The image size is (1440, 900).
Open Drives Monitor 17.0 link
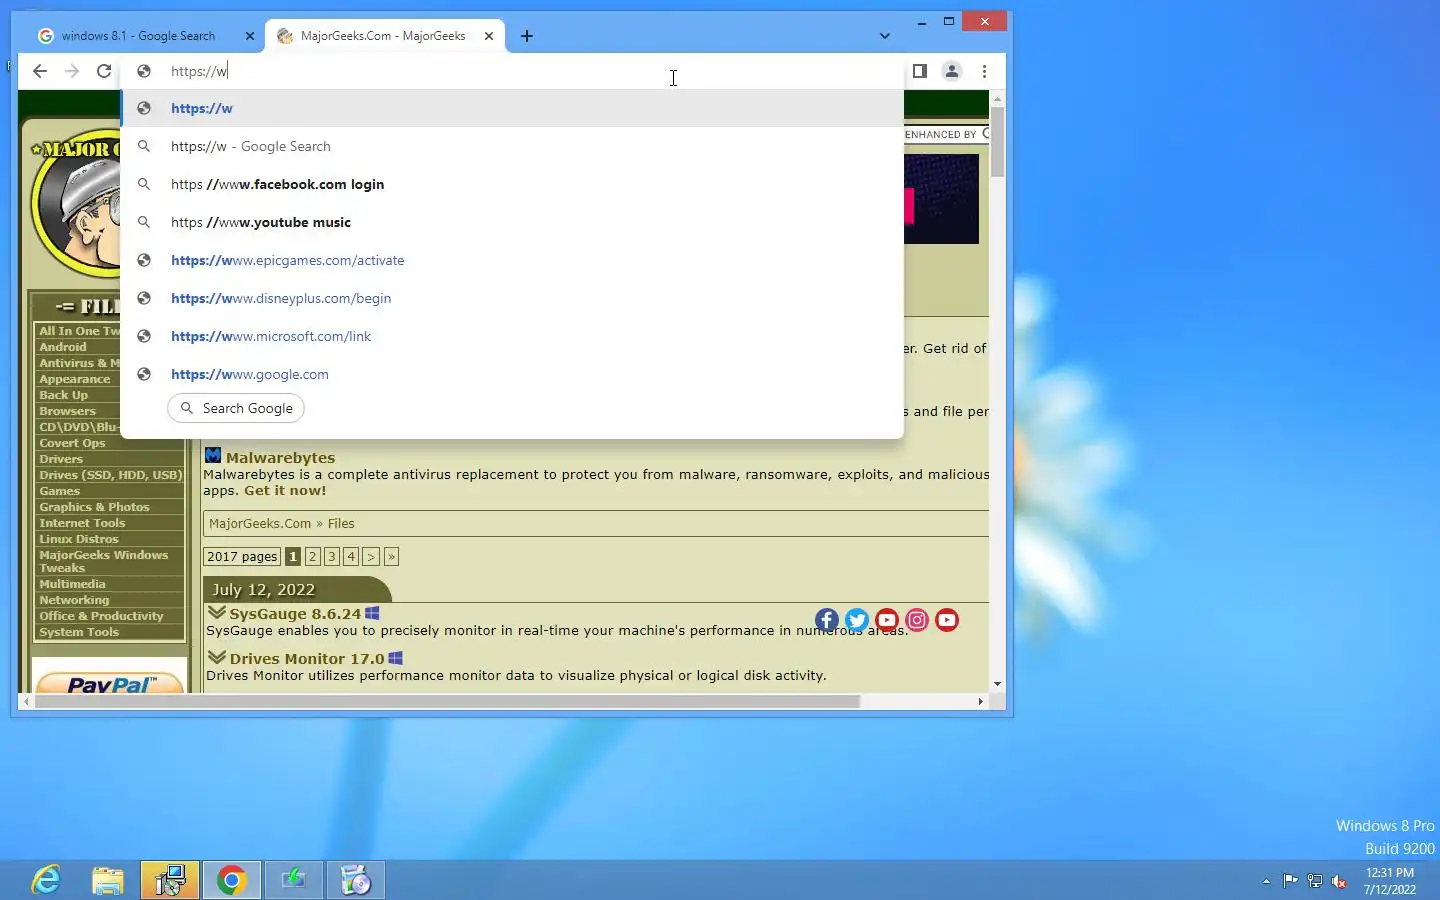307,659
